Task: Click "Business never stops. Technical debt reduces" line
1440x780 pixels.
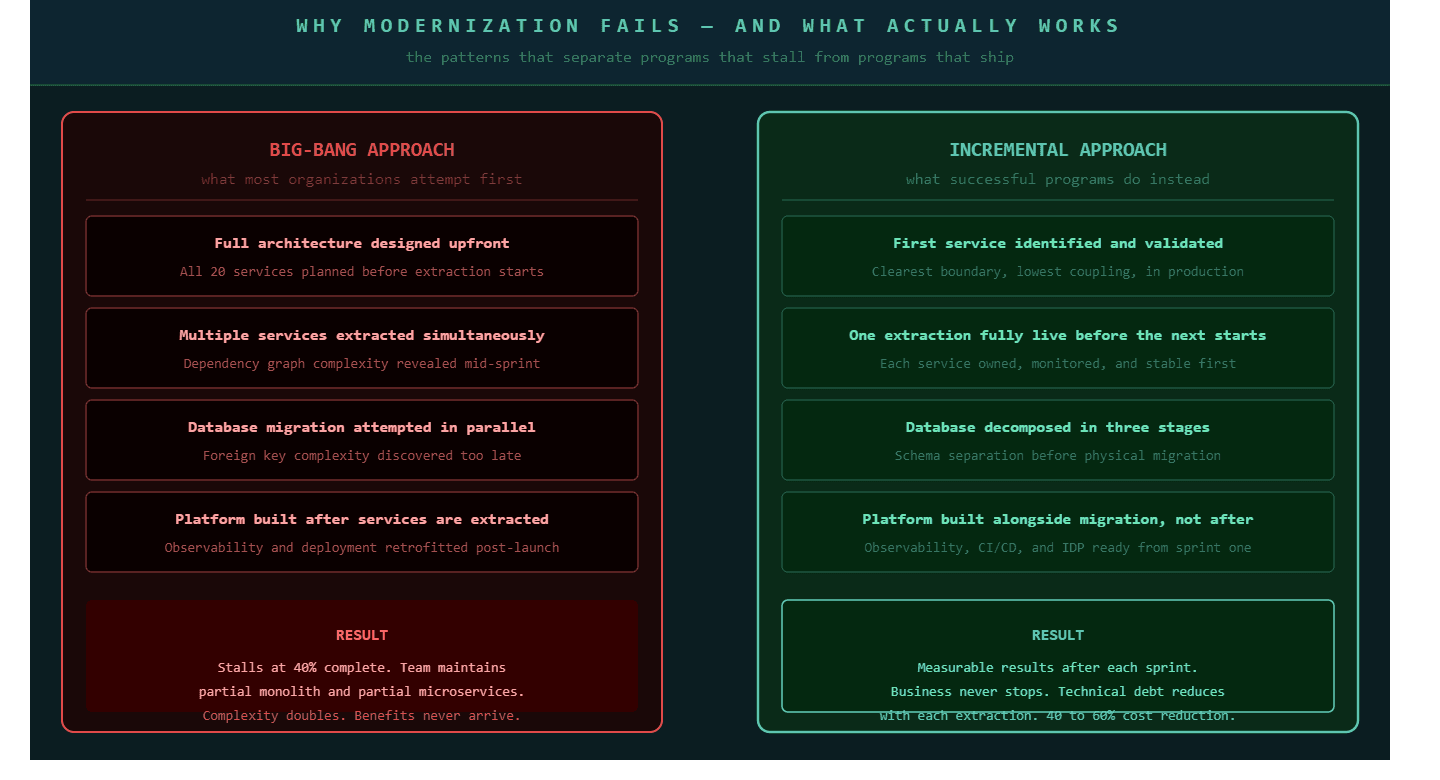Action: (x=1058, y=692)
